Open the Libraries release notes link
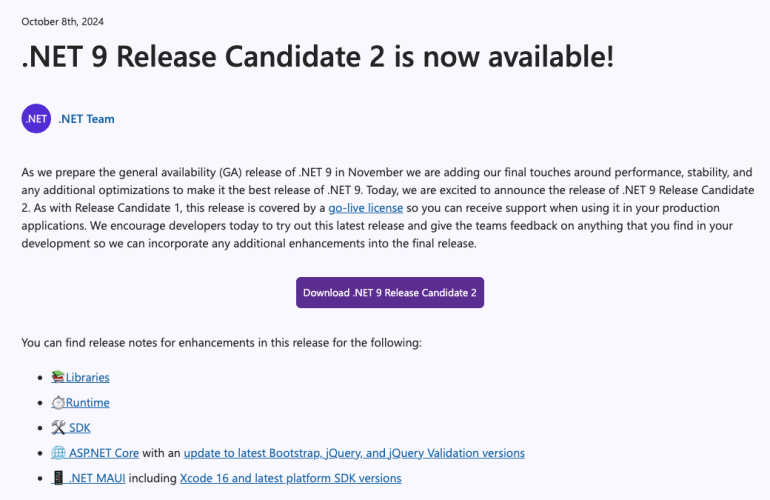Image resolution: width=770 pixels, height=500 pixels. click(x=88, y=377)
